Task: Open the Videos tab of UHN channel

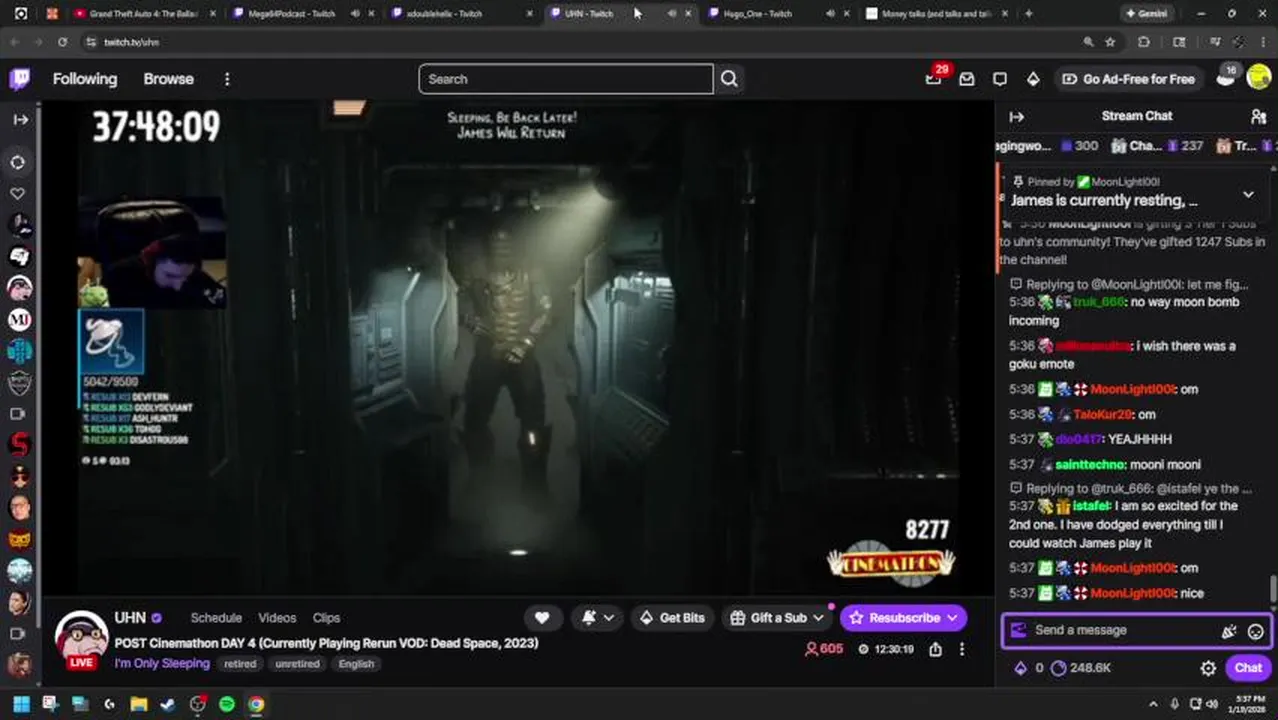Action: (x=277, y=618)
